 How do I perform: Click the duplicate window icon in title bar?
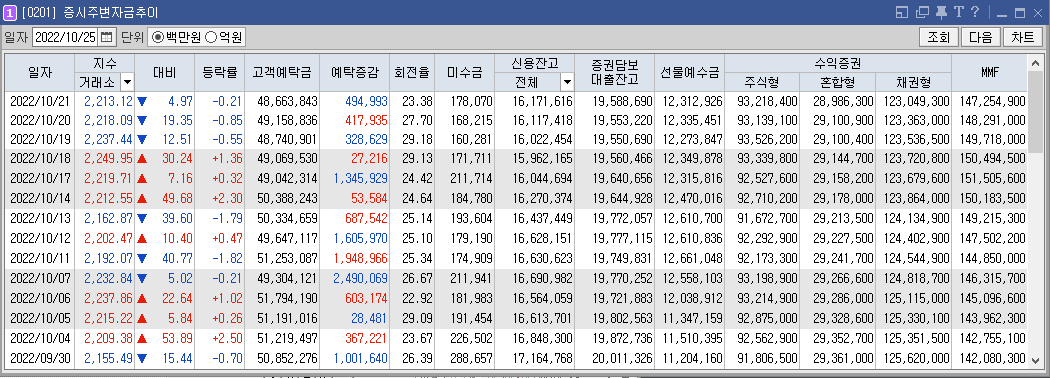pos(923,12)
